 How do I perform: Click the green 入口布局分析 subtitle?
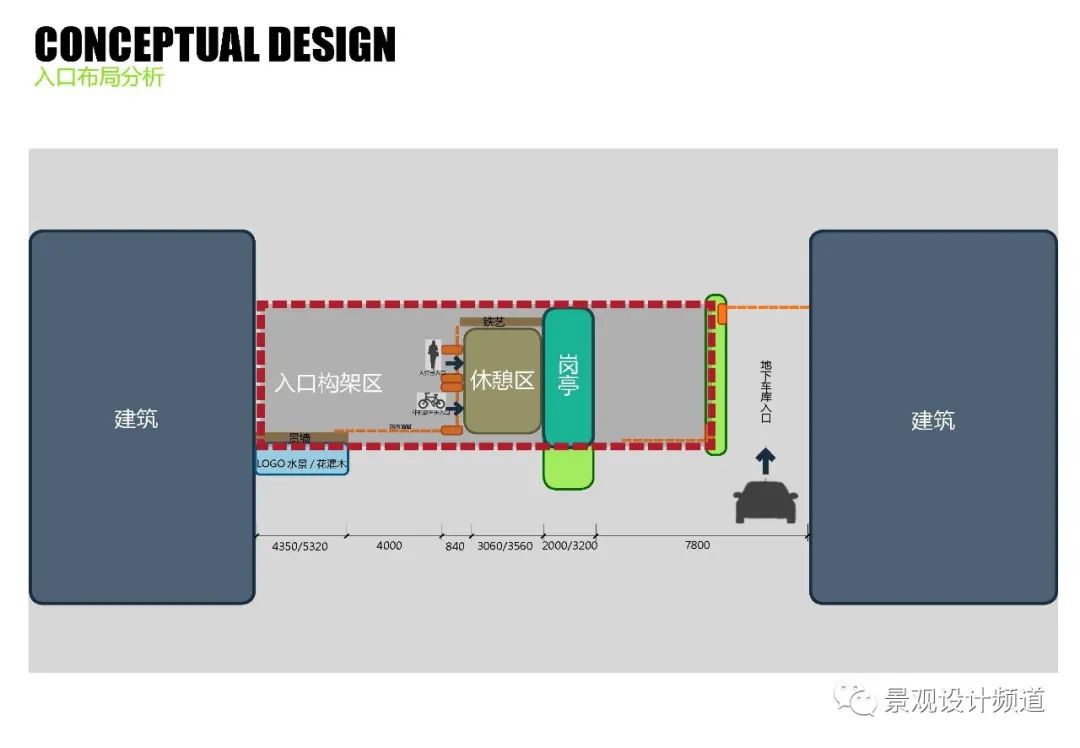99,78
